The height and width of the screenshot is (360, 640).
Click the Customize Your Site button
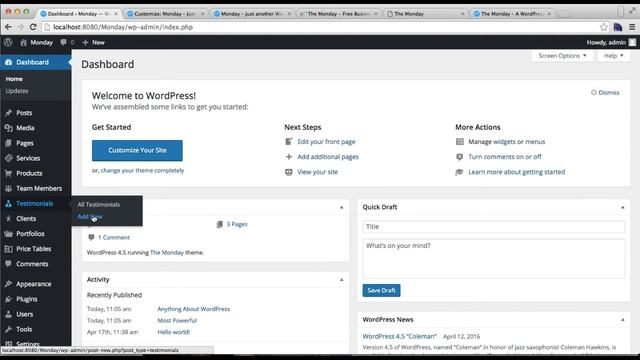tap(137, 150)
